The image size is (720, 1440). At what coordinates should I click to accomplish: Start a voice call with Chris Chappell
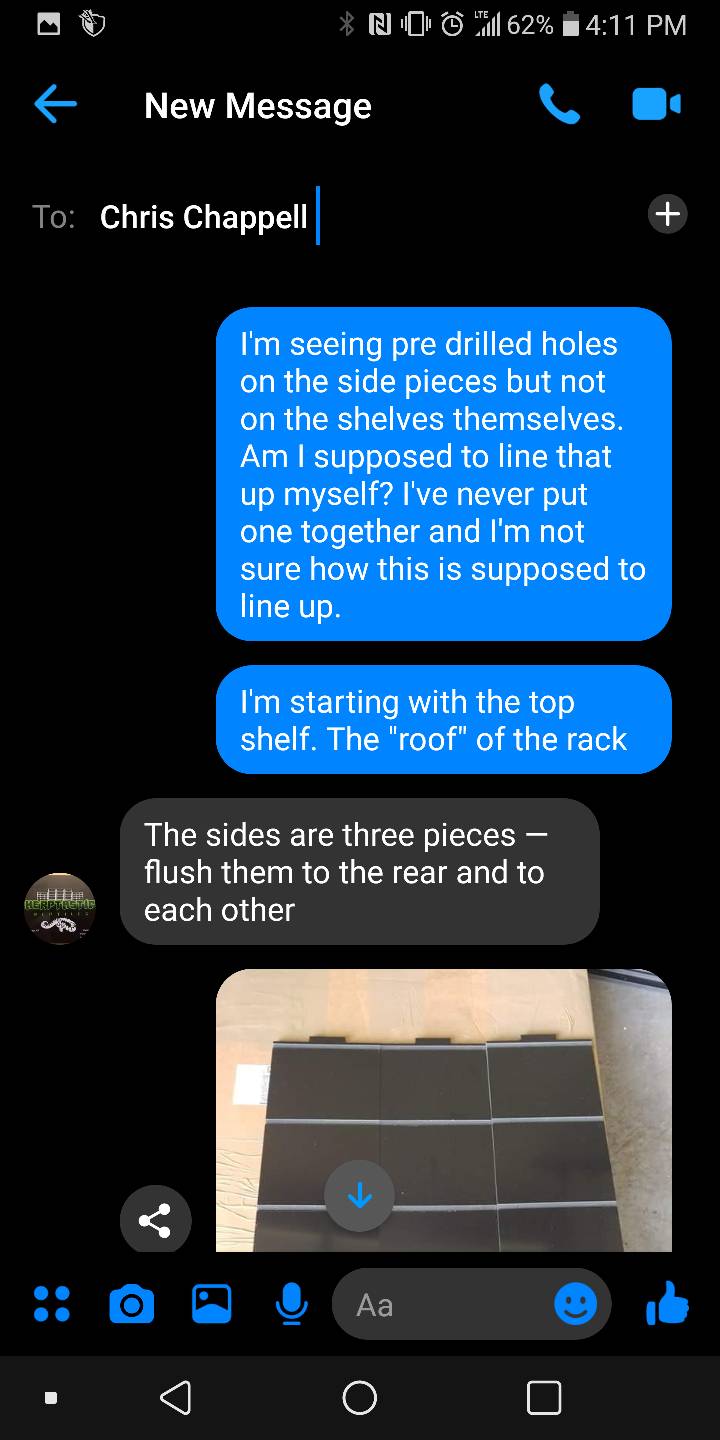click(559, 105)
